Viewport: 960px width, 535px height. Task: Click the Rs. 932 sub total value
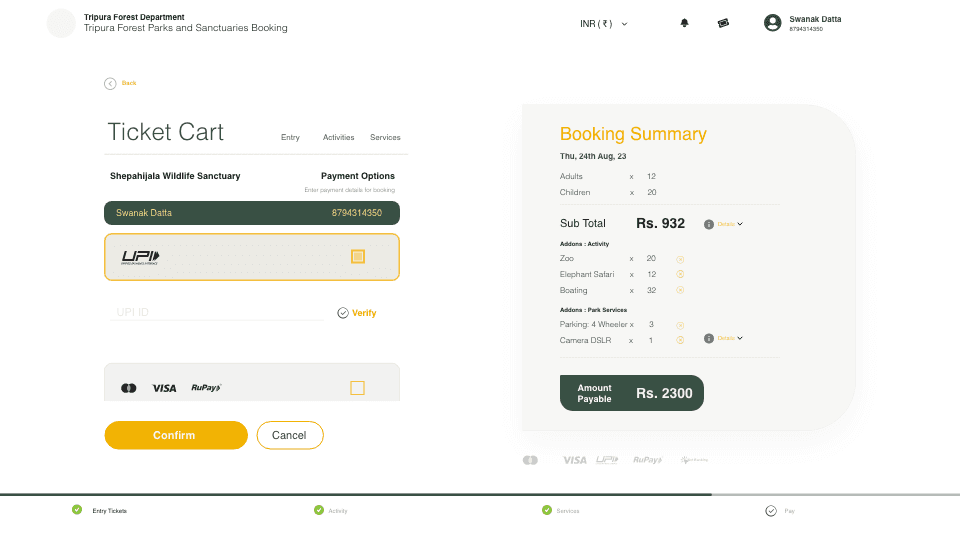(x=660, y=223)
